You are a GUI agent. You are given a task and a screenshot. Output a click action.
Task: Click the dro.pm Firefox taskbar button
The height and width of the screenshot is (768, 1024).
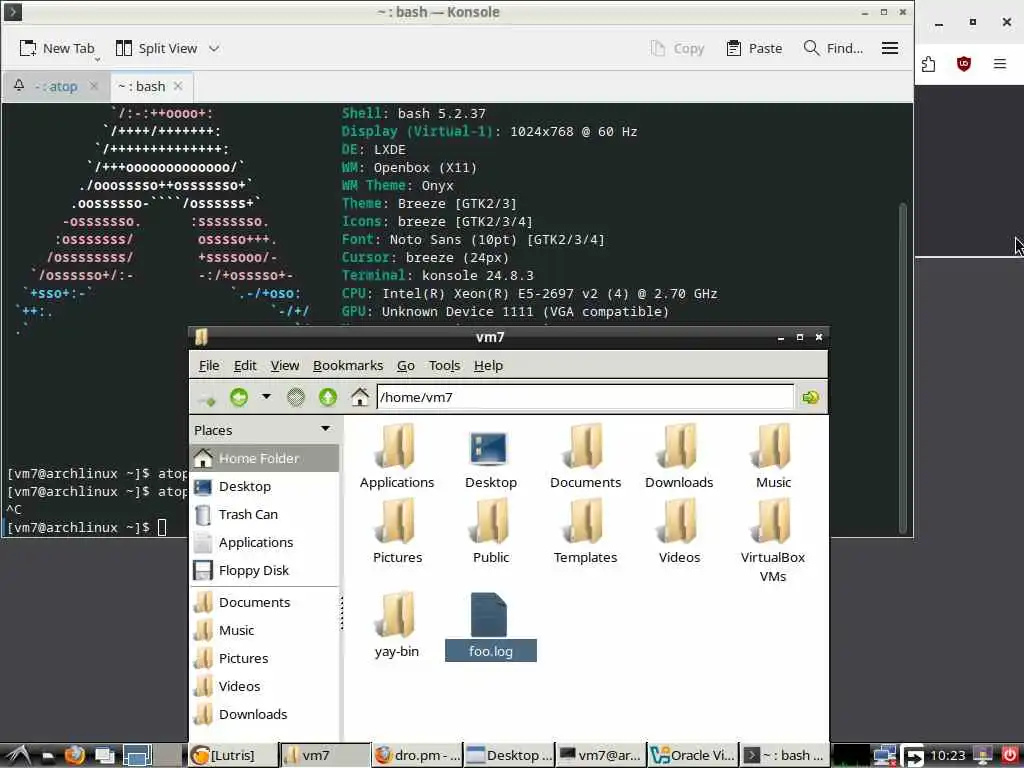(x=418, y=756)
